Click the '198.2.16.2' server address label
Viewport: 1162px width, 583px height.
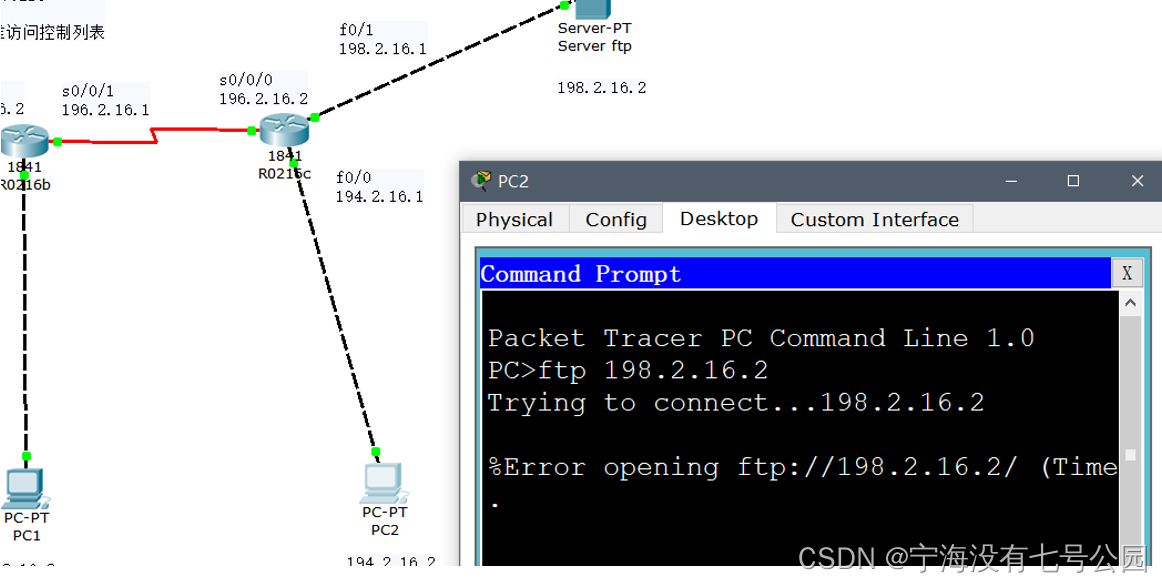[x=602, y=87]
